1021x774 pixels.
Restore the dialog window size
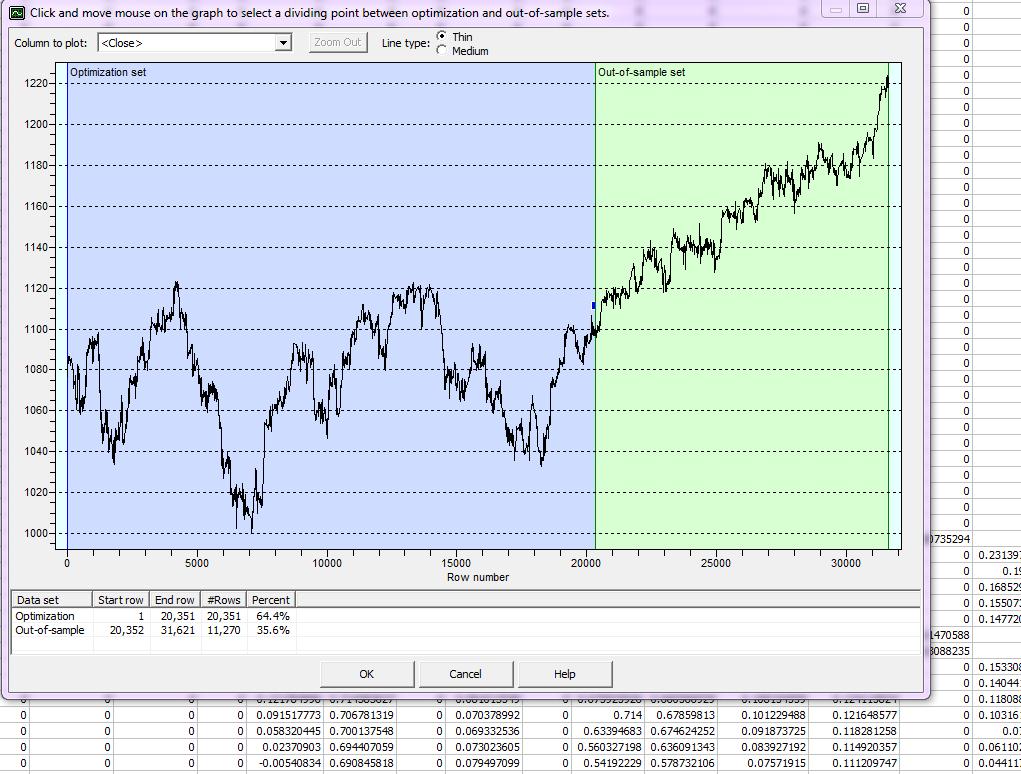pyautogui.click(x=863, y=8)
